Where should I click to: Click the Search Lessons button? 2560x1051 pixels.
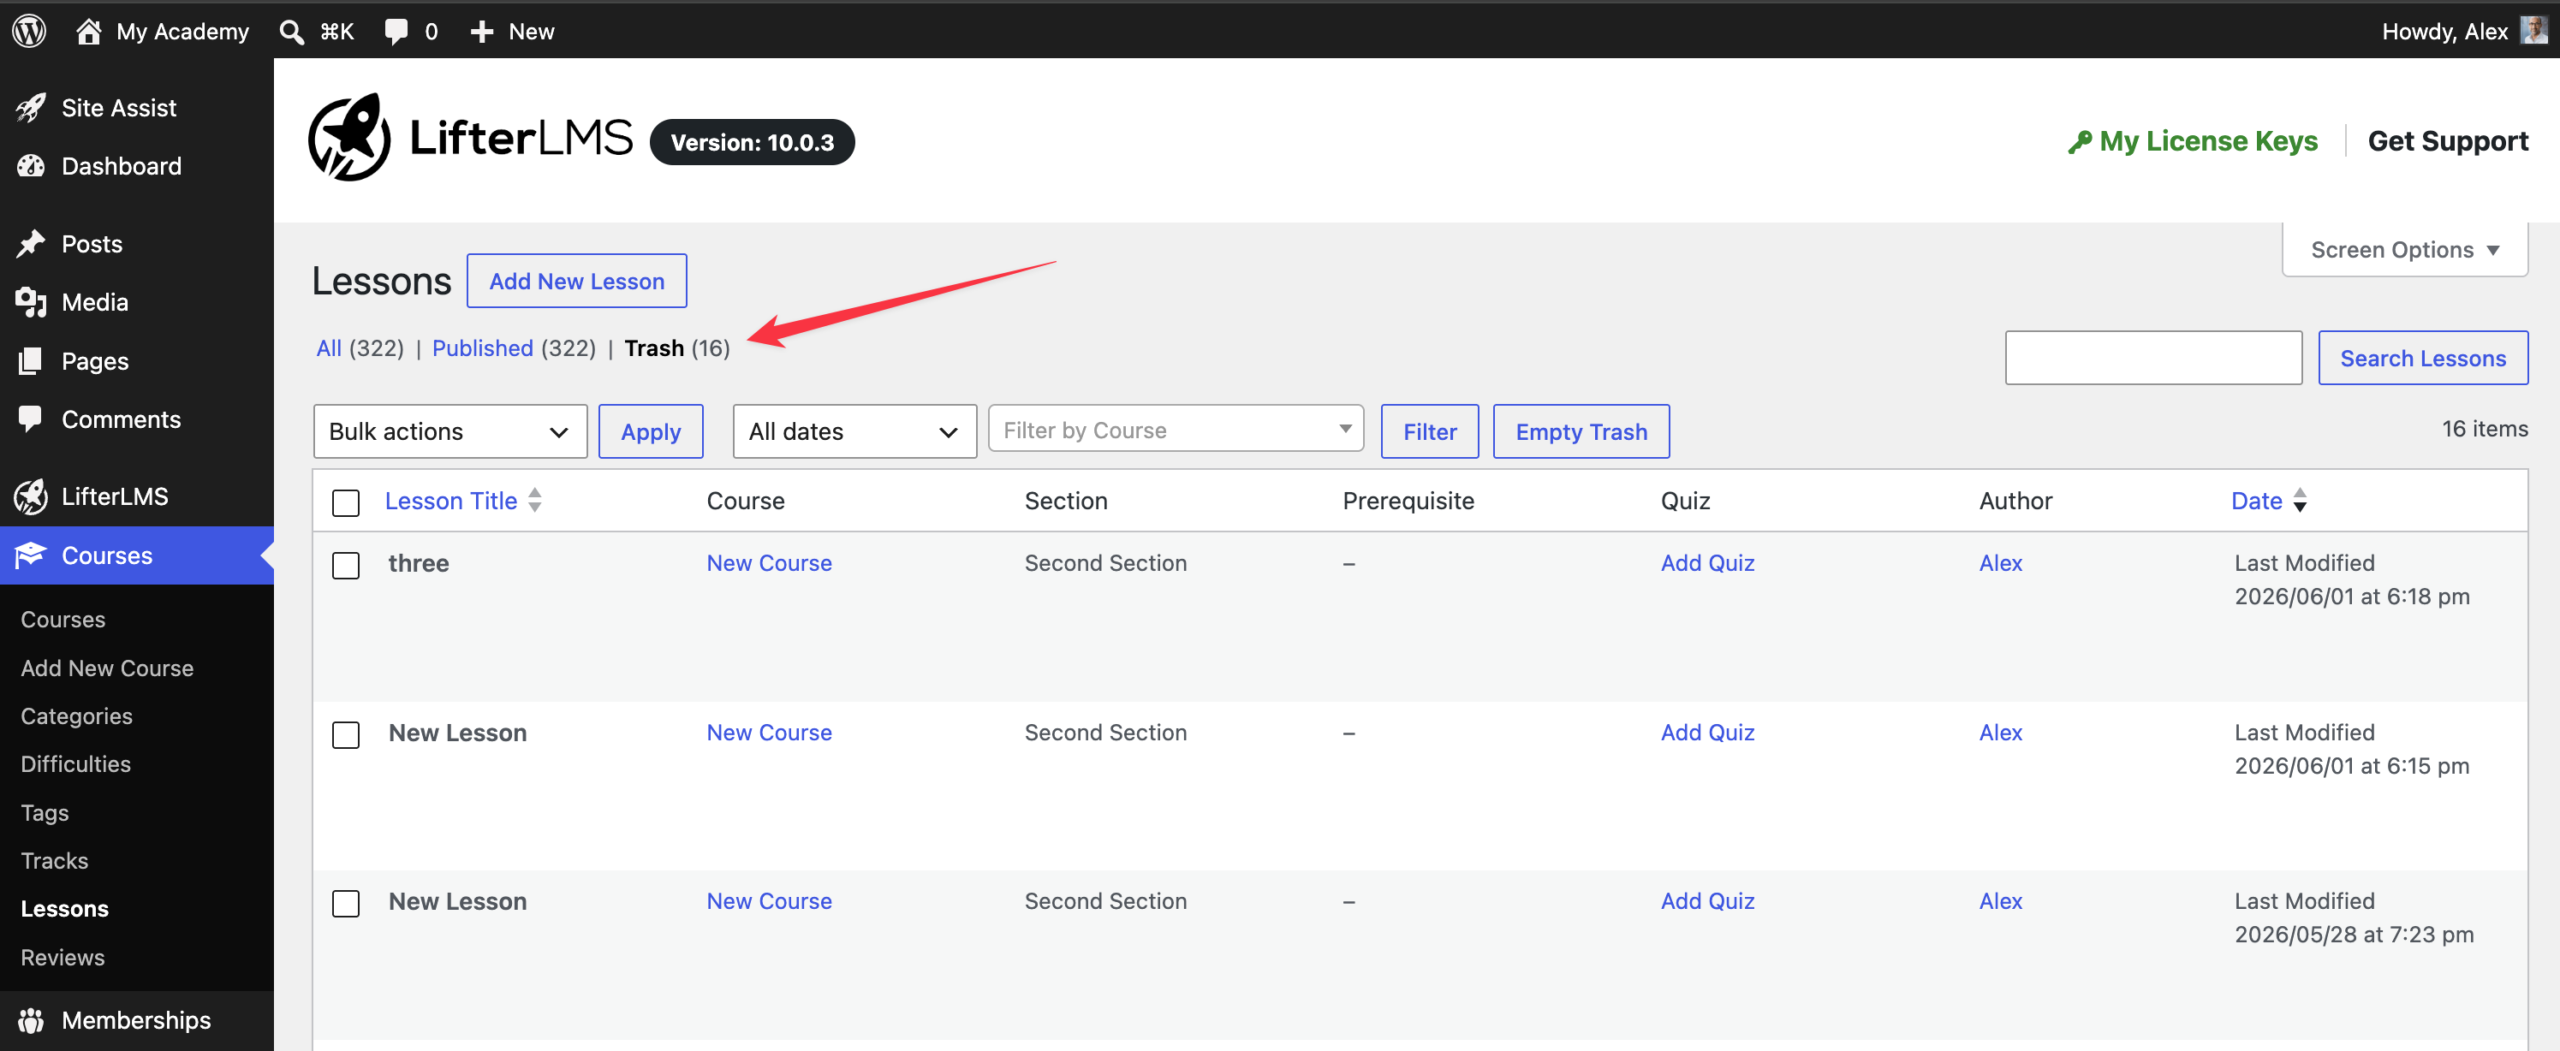2423,358
